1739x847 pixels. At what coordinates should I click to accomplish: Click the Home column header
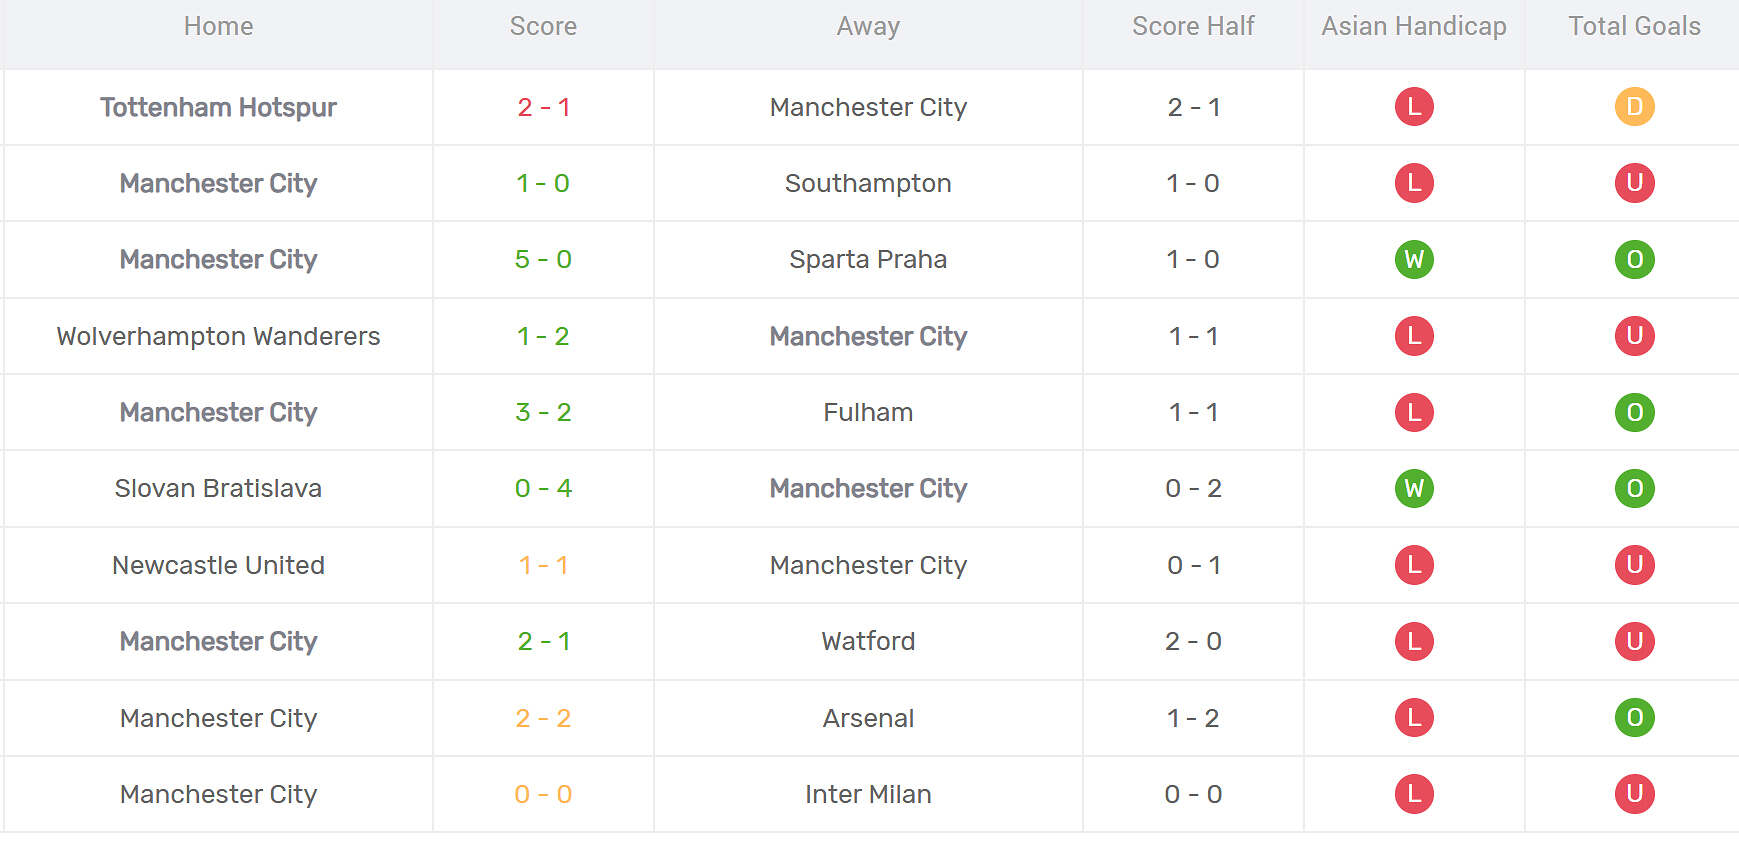tap(218, 27)
